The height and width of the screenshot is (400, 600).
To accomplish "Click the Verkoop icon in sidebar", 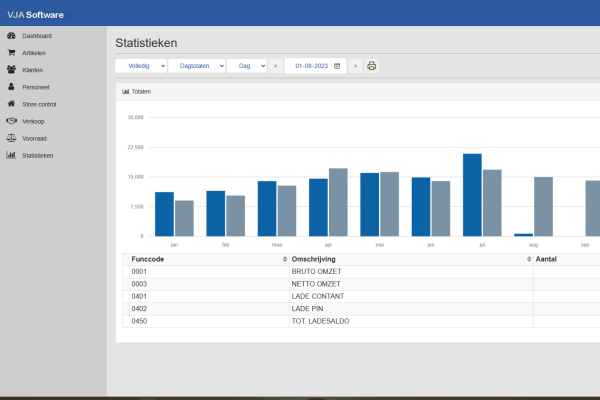I will tap(11, 121).
